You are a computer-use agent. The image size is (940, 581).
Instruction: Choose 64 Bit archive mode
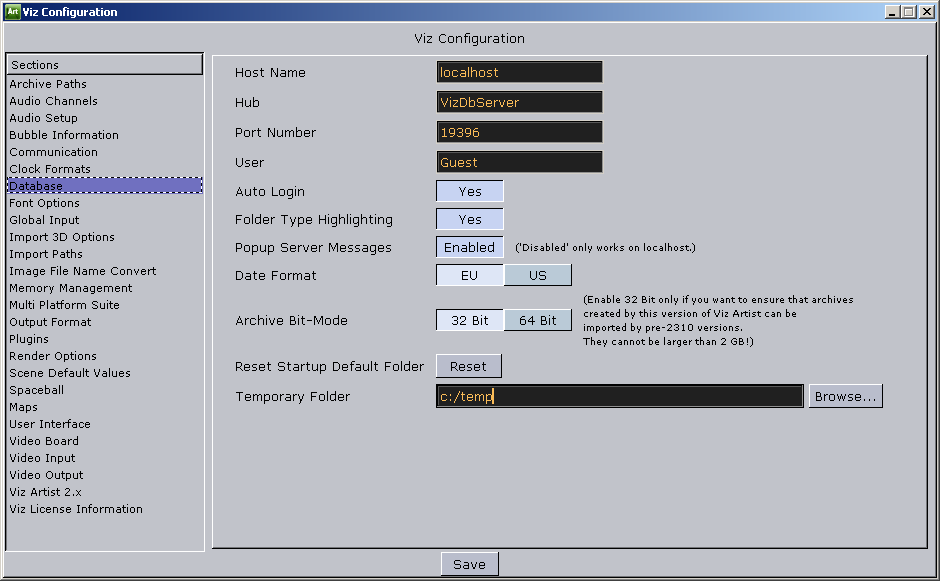pos(538,321)
